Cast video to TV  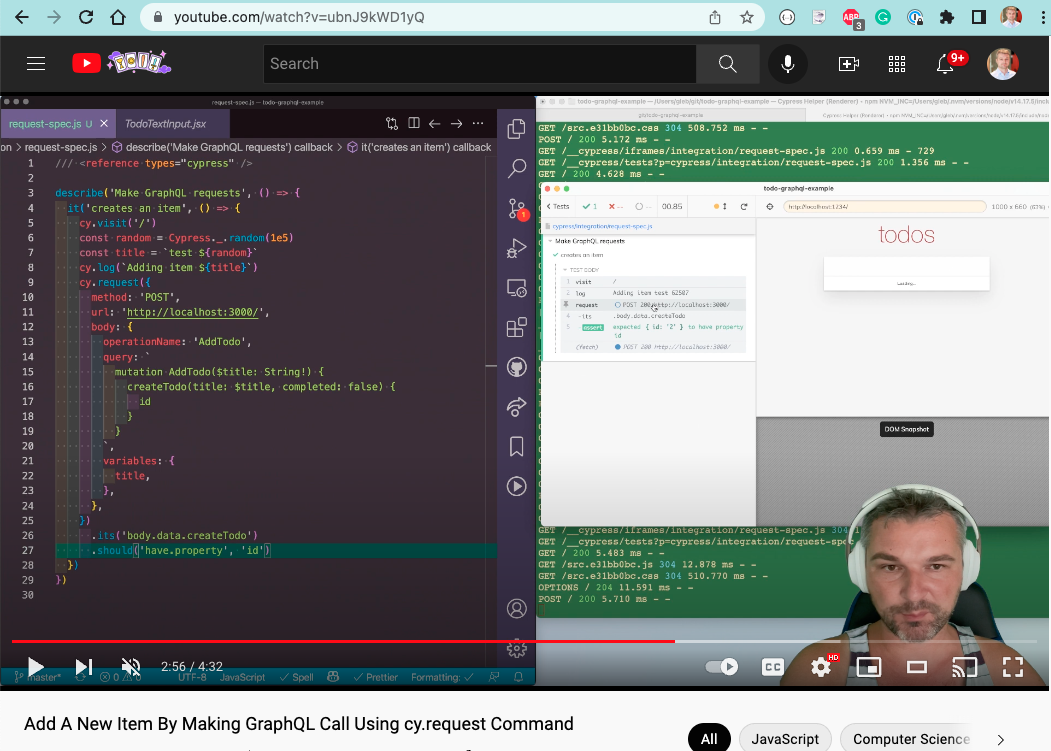965,667
